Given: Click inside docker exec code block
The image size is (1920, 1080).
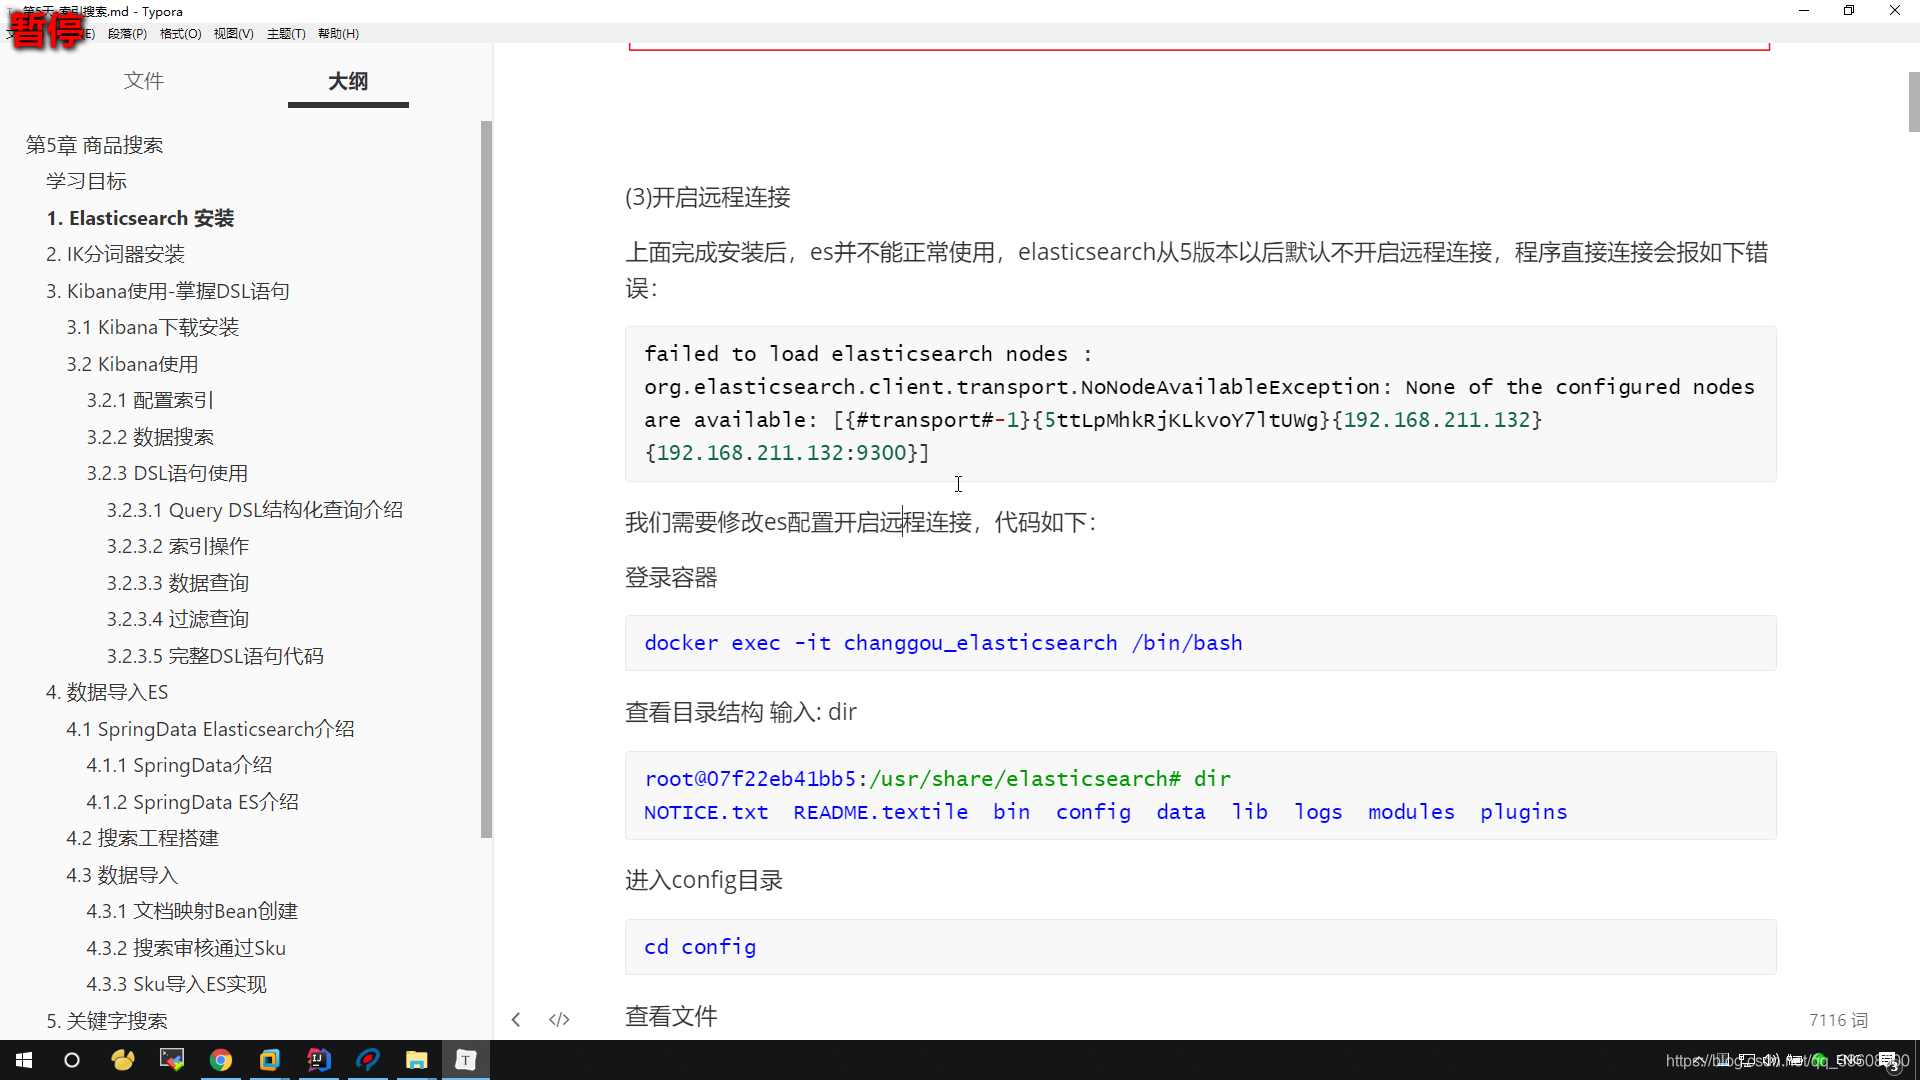Looking at the screenshot, I should pos(1200,643).
